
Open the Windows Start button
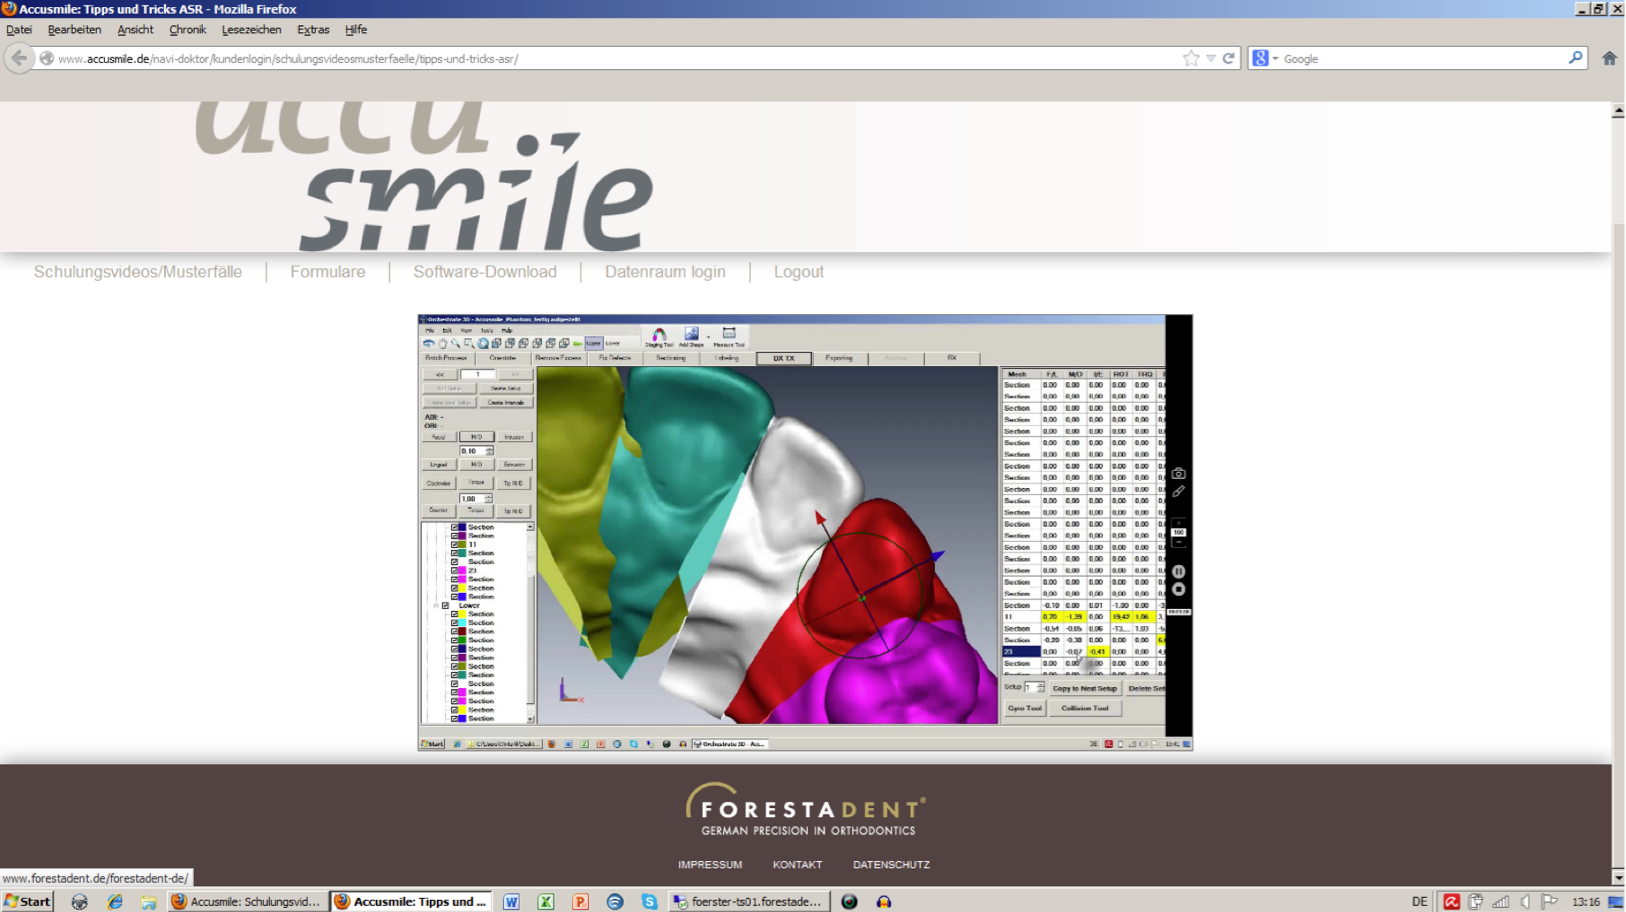(27, 902)
